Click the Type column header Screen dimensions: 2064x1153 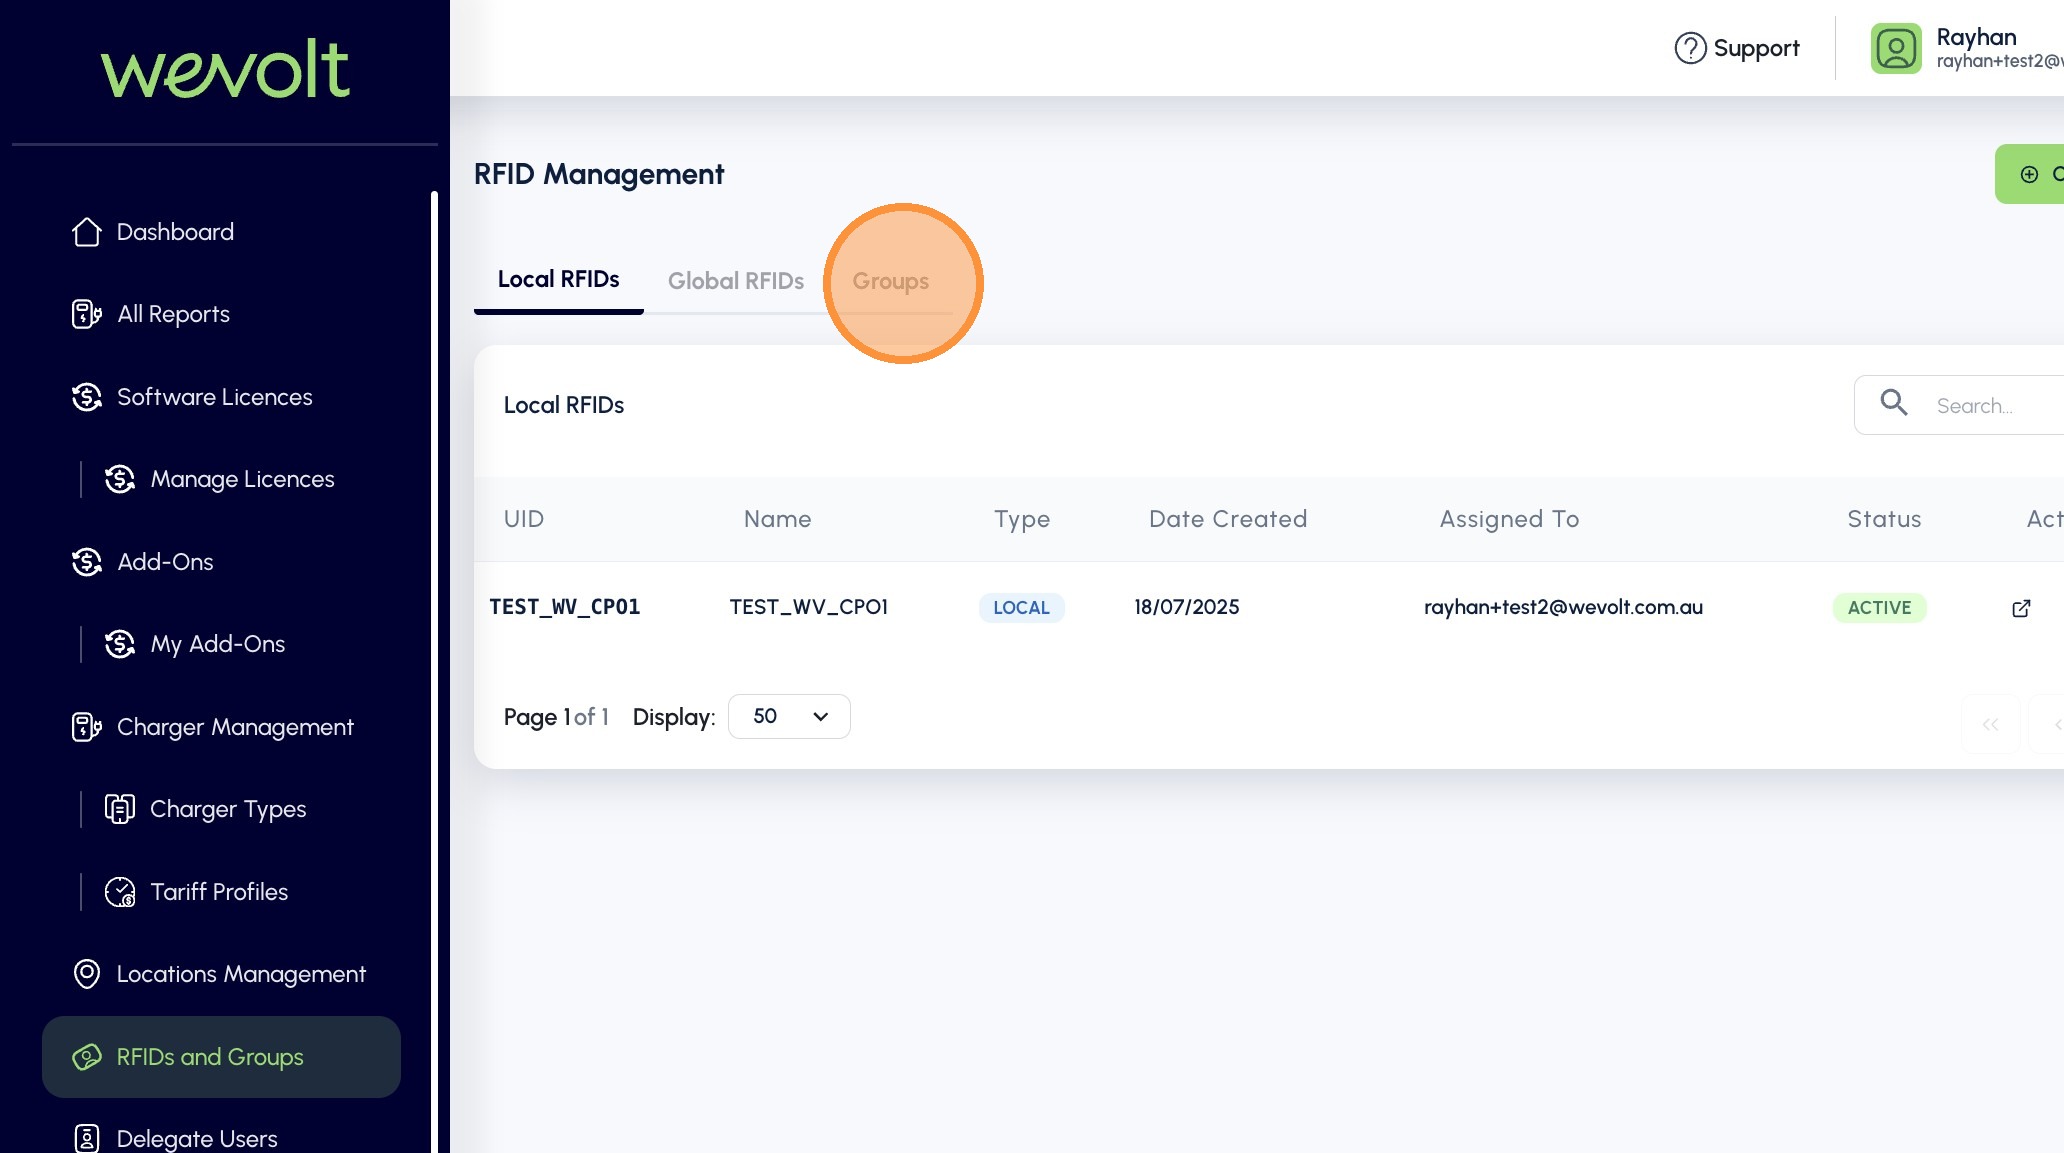(x=1021, y=519)
